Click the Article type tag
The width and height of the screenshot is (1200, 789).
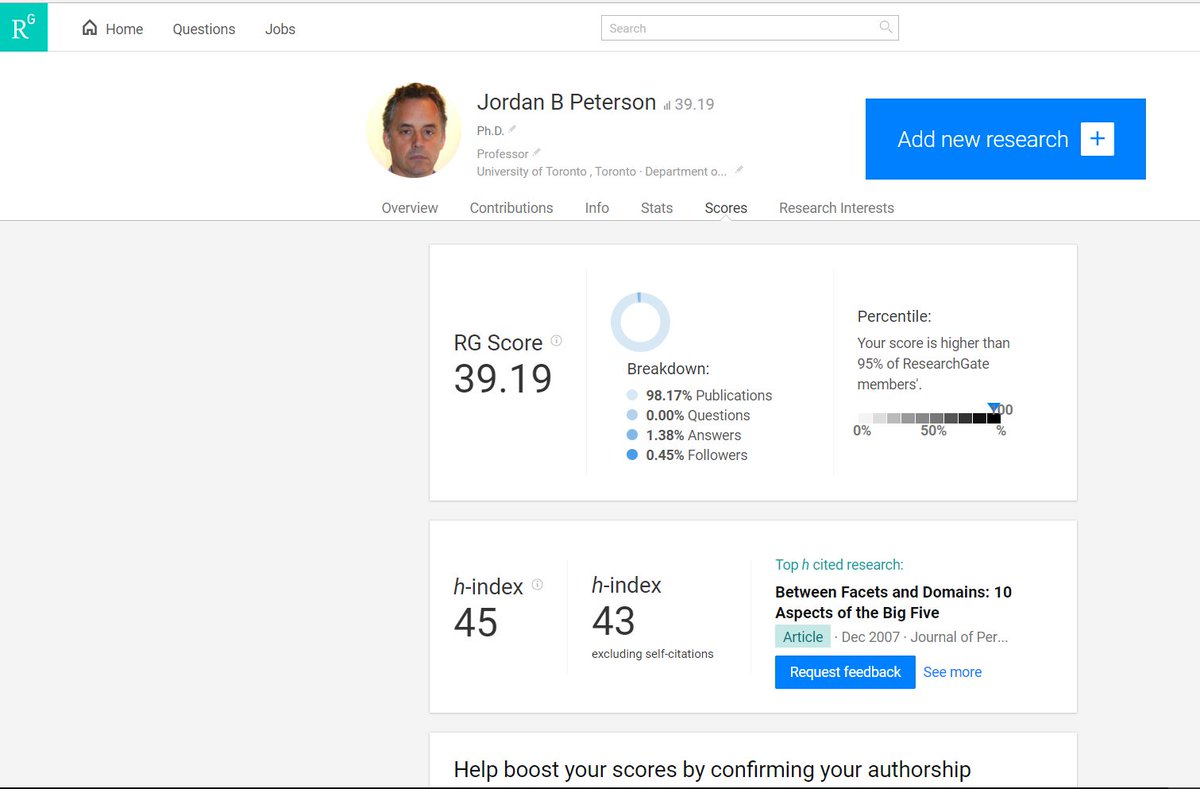point(803,636)
